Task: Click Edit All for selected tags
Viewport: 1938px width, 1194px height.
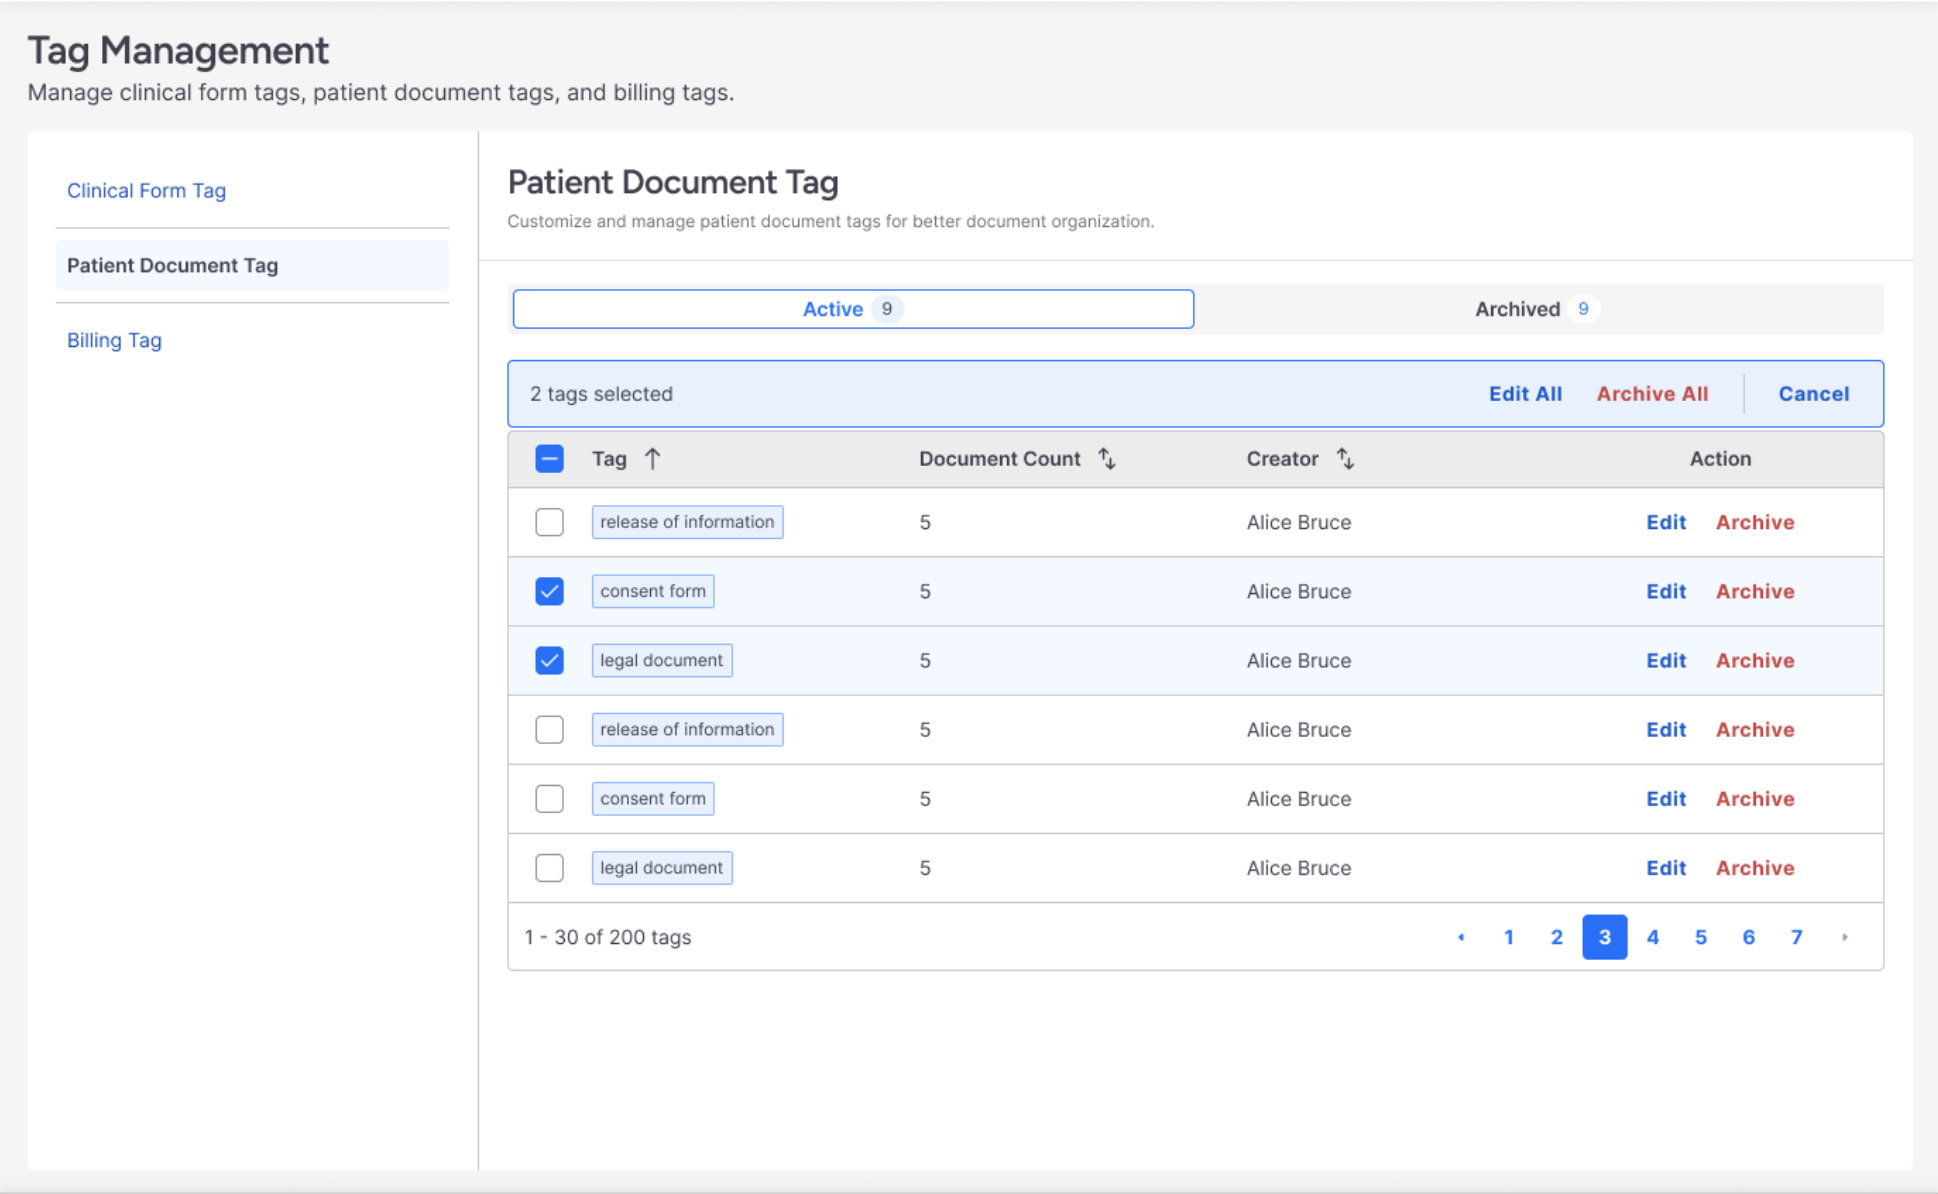Action: click(1524, 394)
